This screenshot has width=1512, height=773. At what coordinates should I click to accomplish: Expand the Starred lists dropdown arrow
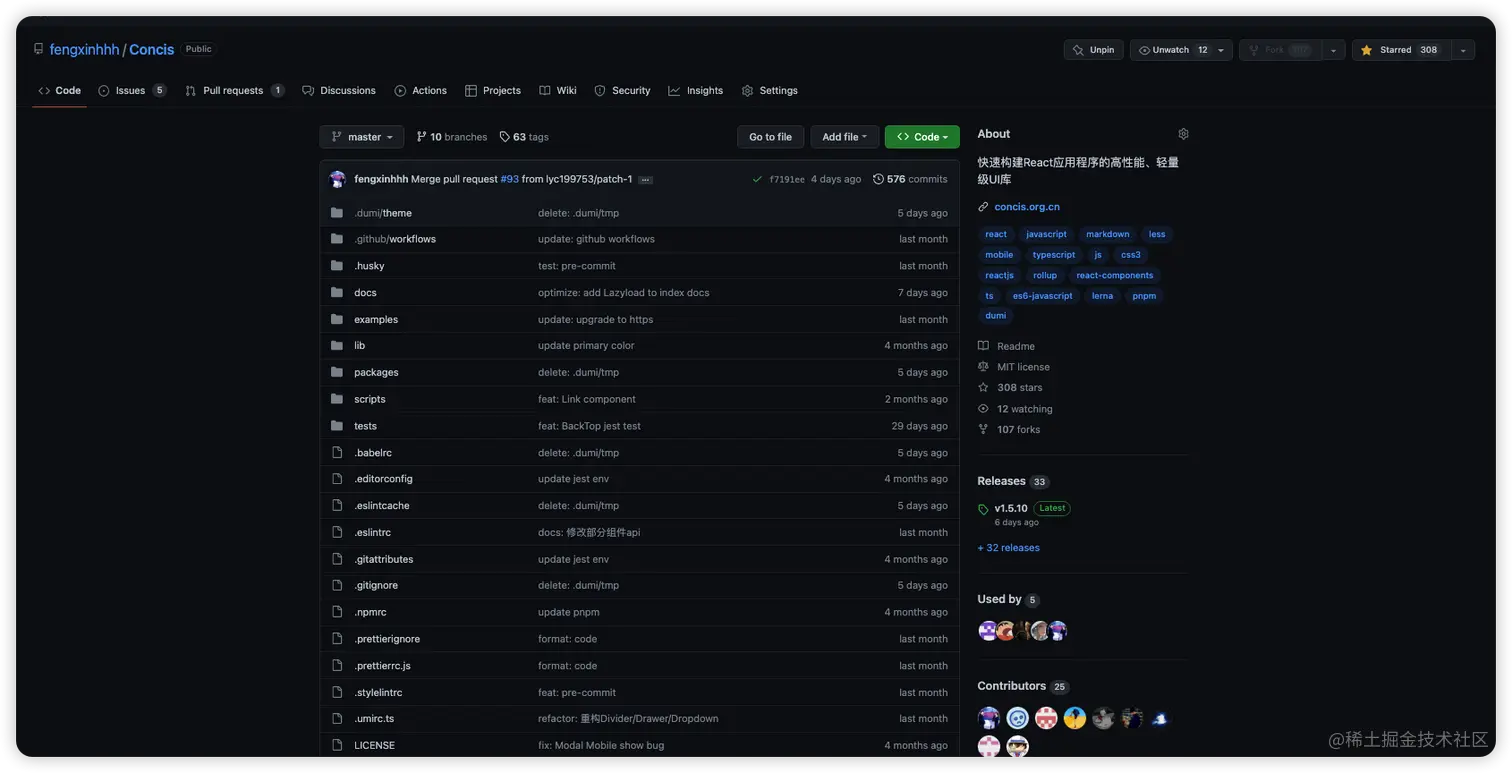tap(1463, 50)
